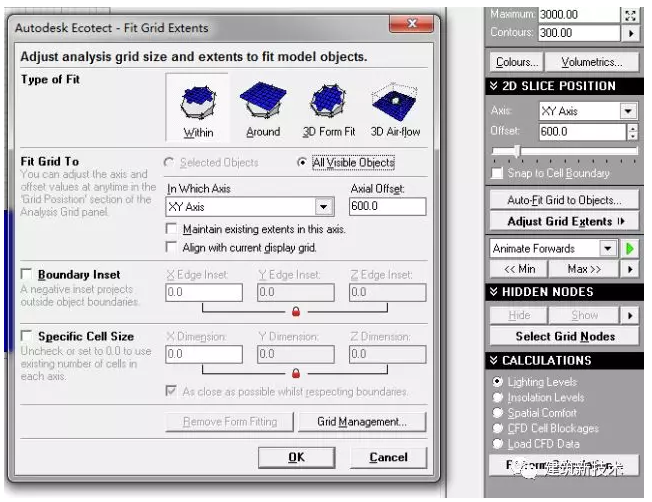Viewport: 652px width, 502px height.
Task: Open the Animate Forwards dropdown
Action: click(x=608, y=248)
